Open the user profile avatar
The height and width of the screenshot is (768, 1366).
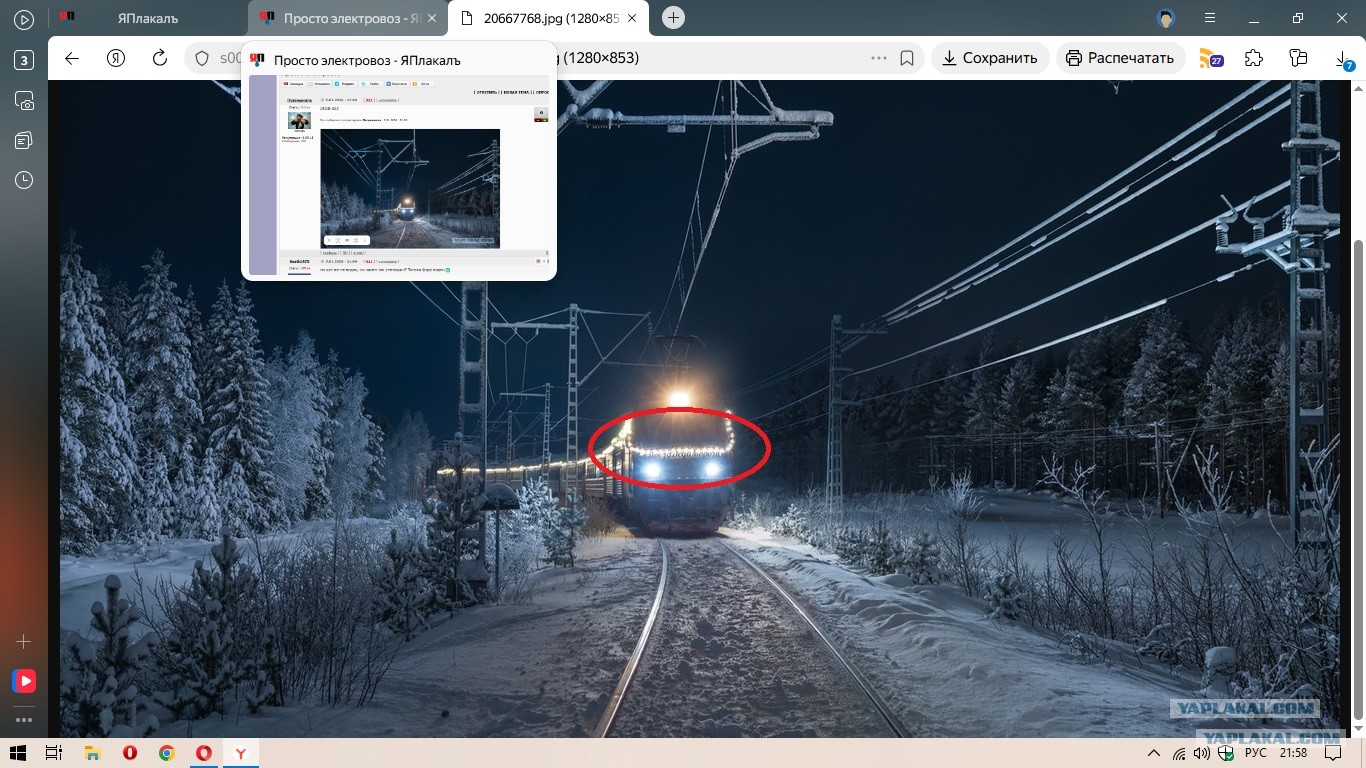(x=1165, y=18)
